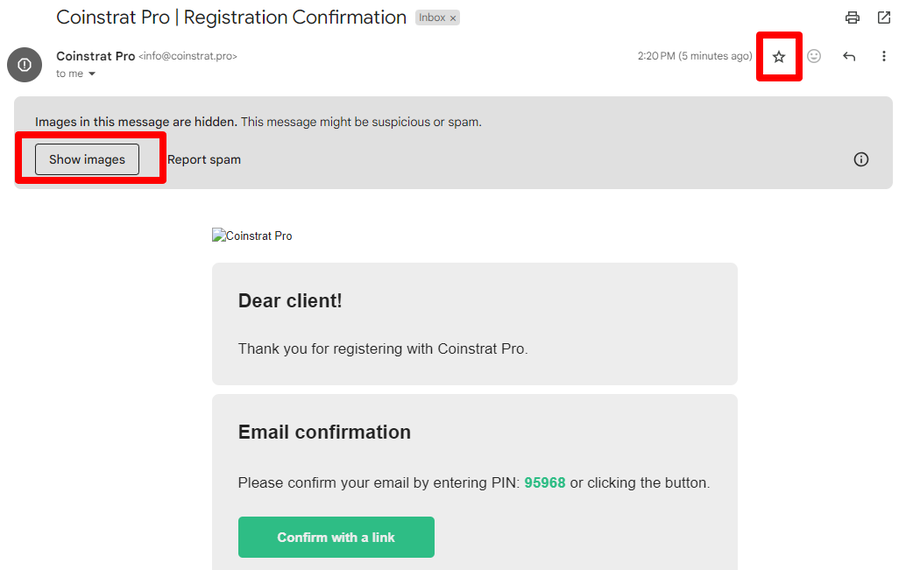Click the sender name Coinstrat Pro
The image size is (920, 570).
[95, 56]
